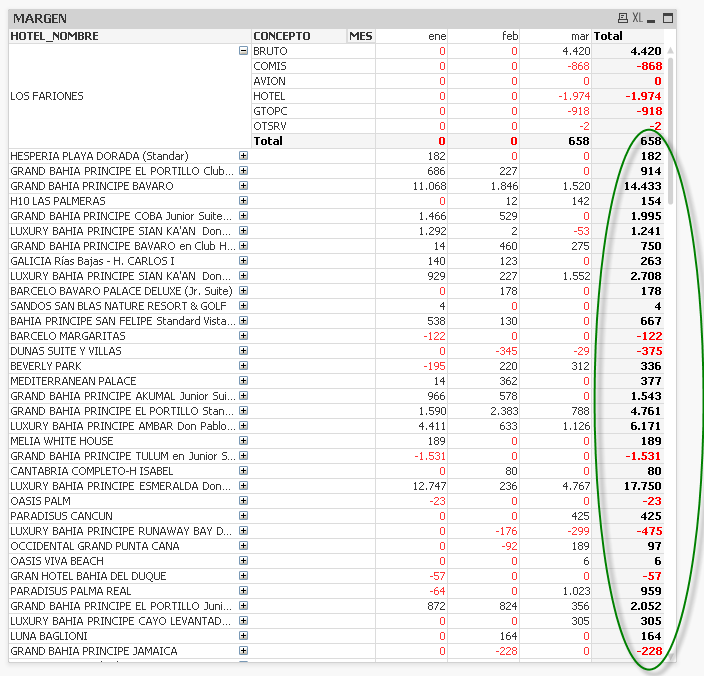The height and width of the screenshot is (676, 704).
Task: Expand LUNA BAGLIONI row
Action: [x=243, y=636]
